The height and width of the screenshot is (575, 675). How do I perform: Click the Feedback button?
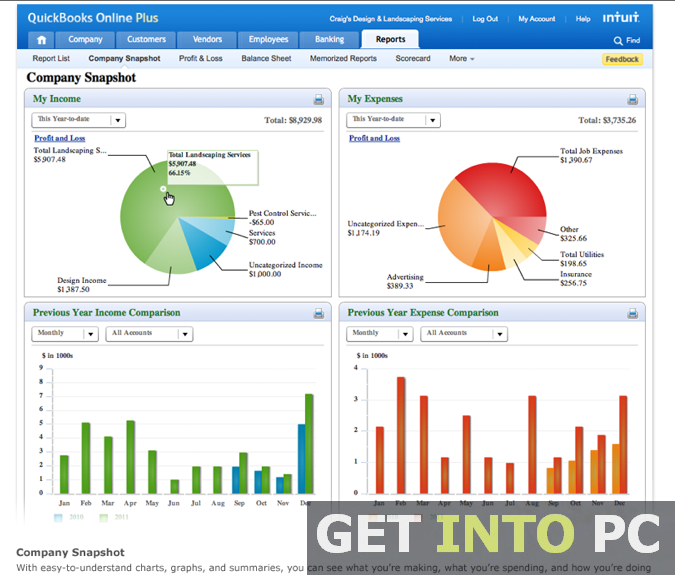[x=622, y=59]
